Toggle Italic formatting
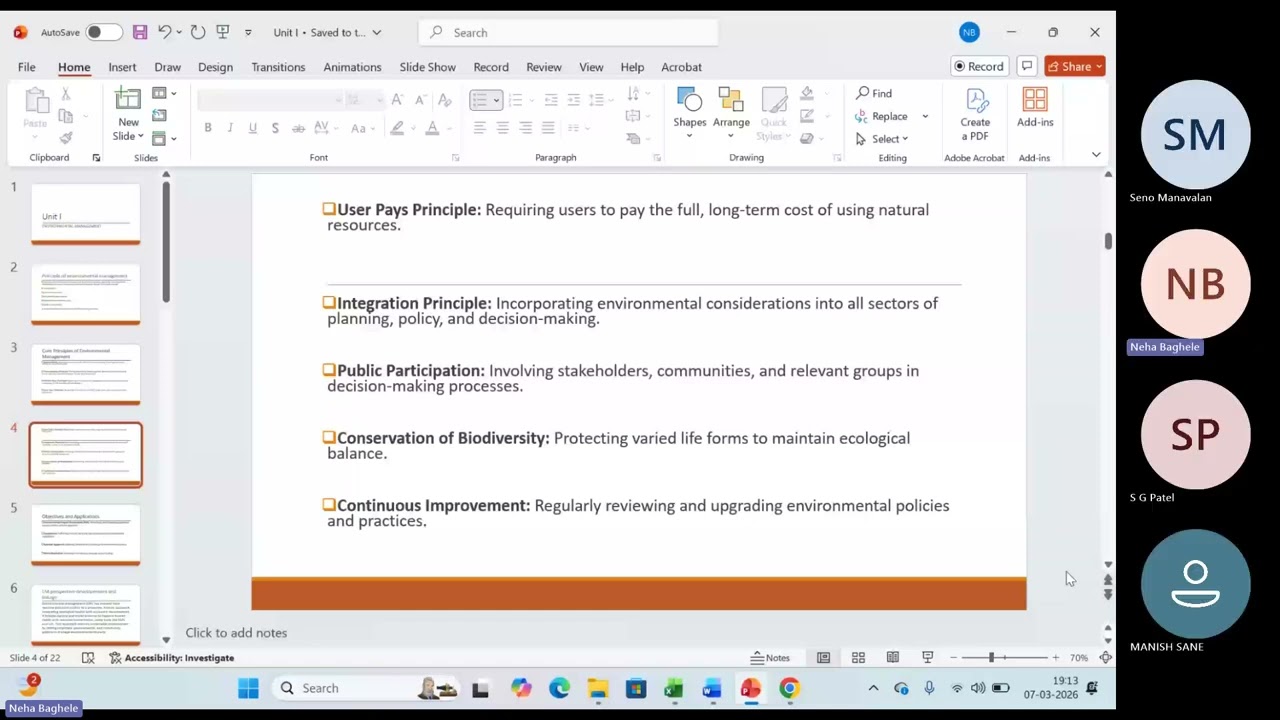This screenshot has height=720, width=1280. pyautogui.click(x=230, y=128)
